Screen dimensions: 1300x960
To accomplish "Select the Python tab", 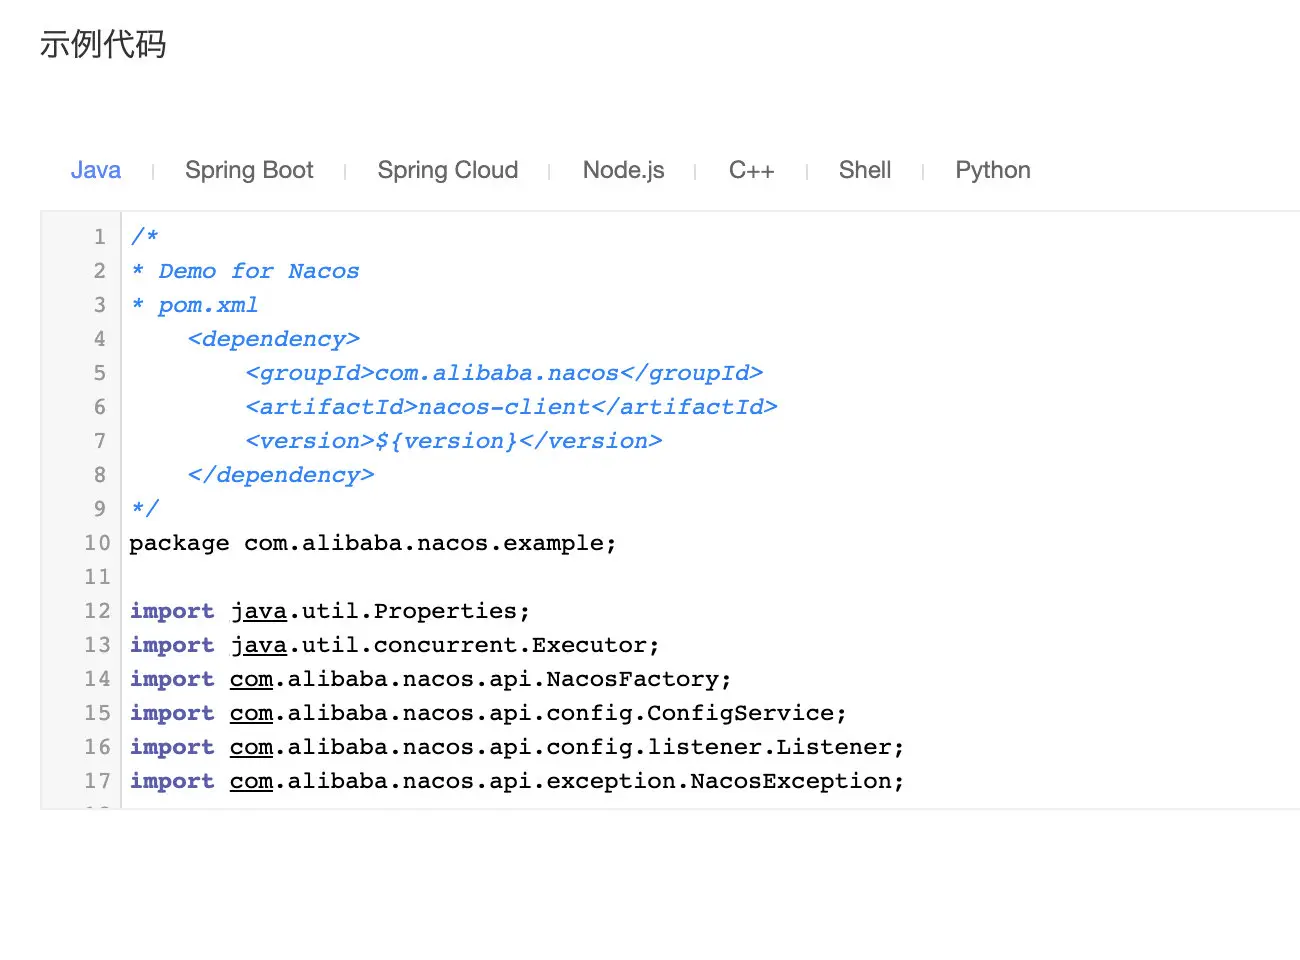I will coord(993,170).
